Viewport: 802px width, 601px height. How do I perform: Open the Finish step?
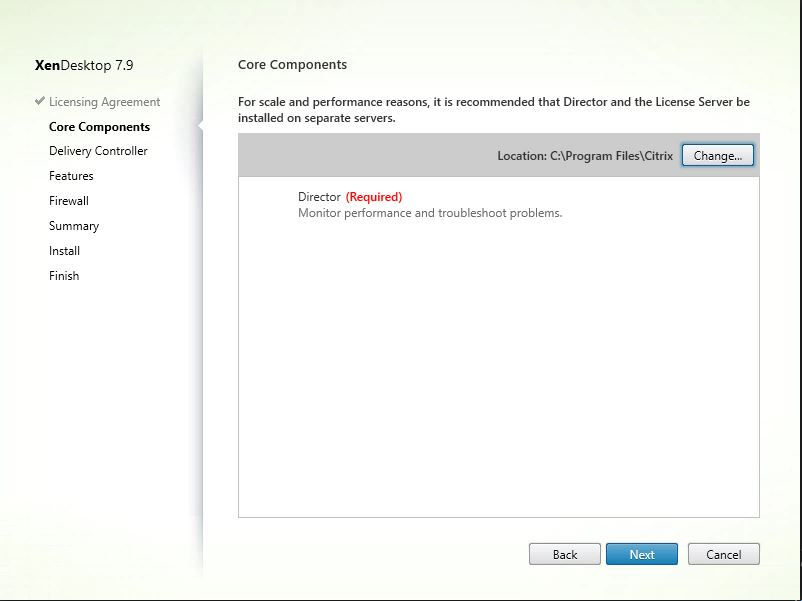[64, 276]
